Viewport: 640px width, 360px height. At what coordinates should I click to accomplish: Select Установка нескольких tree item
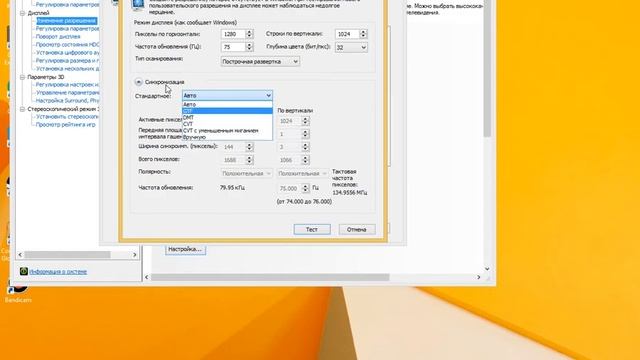point(67,69)
